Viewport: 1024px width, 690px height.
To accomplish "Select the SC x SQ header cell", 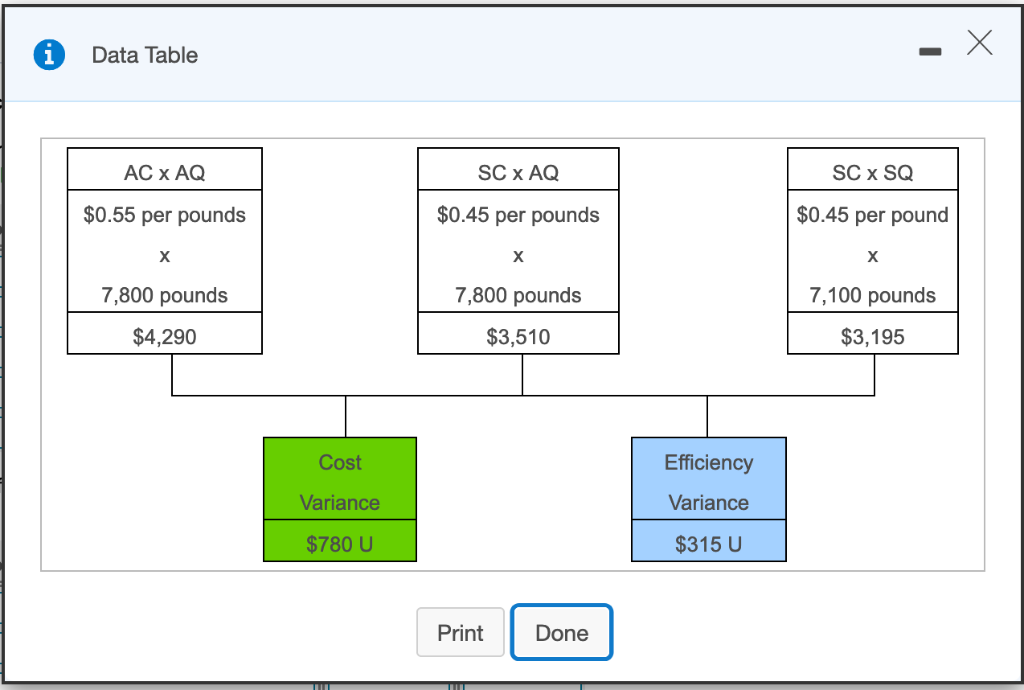I will [872, 170].
